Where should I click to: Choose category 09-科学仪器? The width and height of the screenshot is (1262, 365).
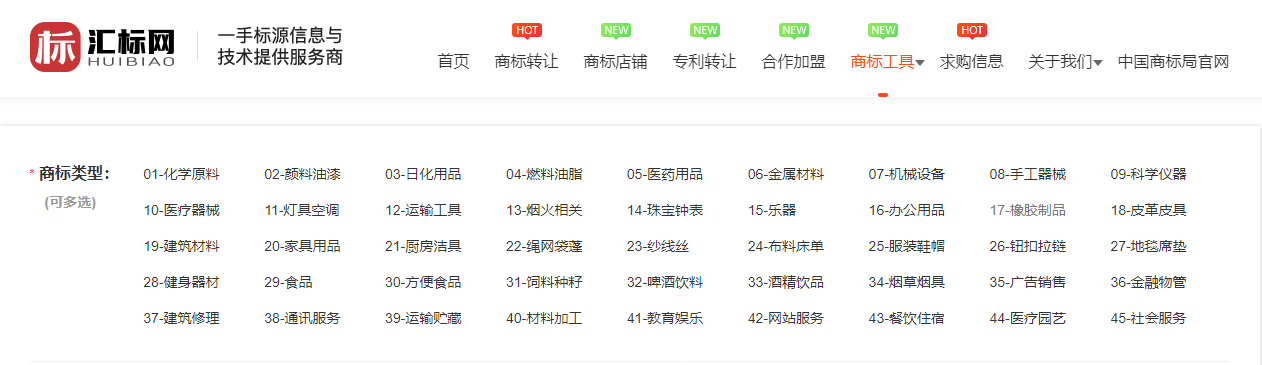click(x=1149, y=174)
